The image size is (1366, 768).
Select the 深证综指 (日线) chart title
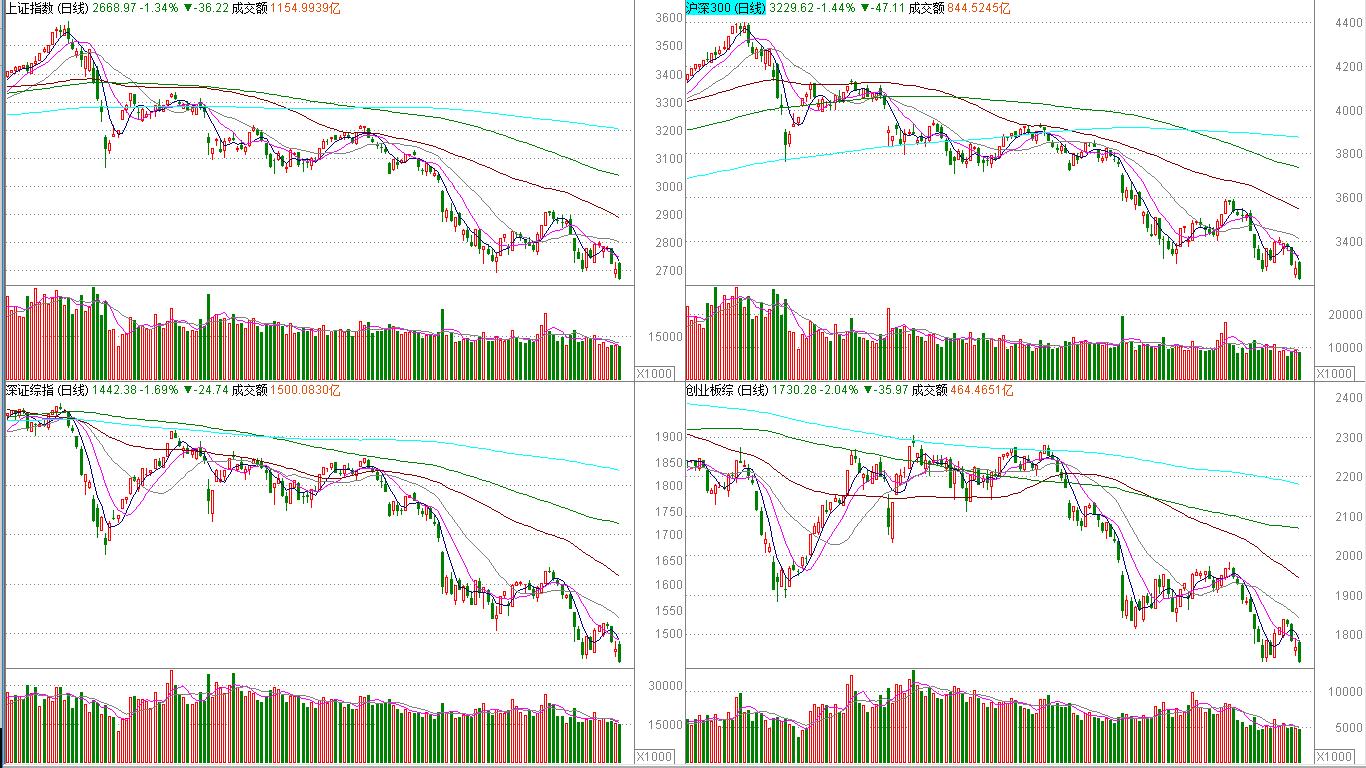(x=47, y=390)
